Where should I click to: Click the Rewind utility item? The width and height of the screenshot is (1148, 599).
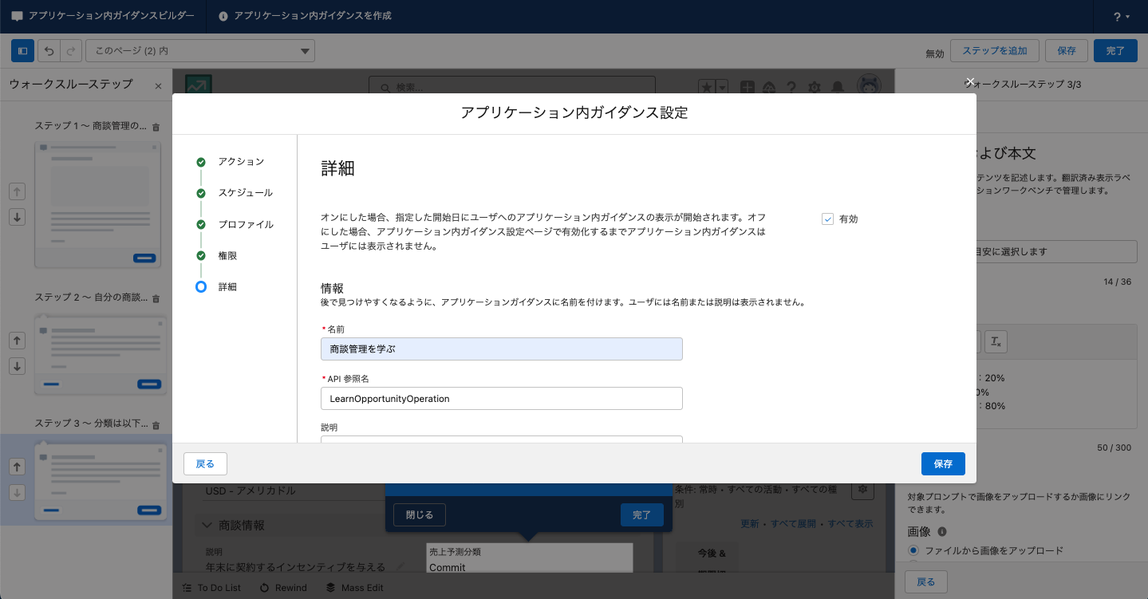(x=283, y=587)
